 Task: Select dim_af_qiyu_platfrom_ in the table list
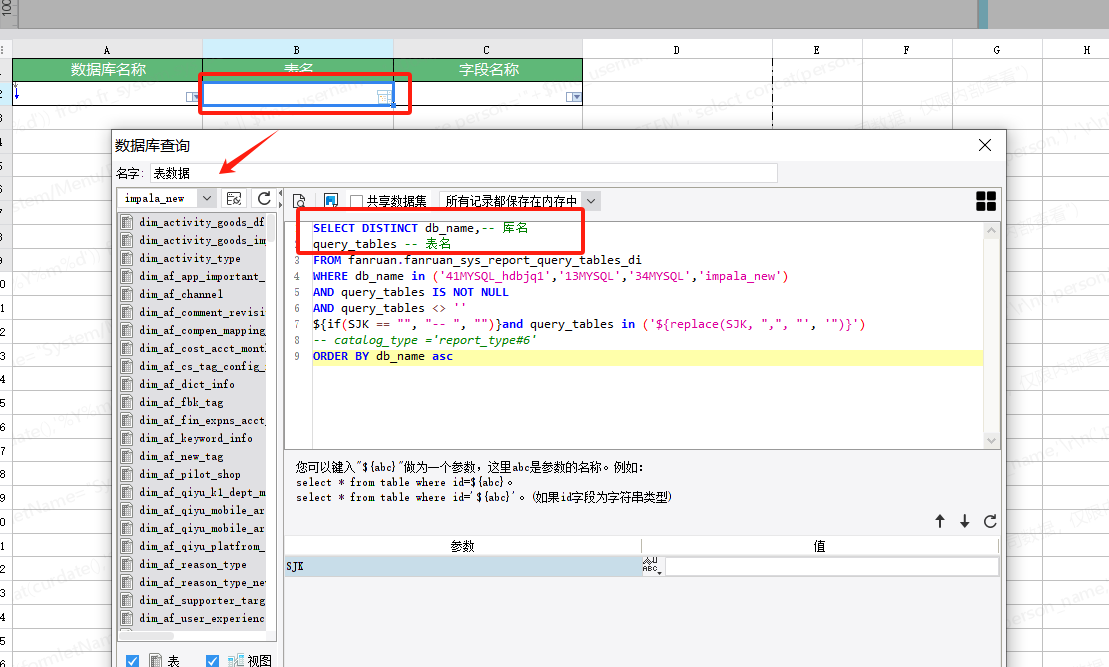[x=202, y=546]
